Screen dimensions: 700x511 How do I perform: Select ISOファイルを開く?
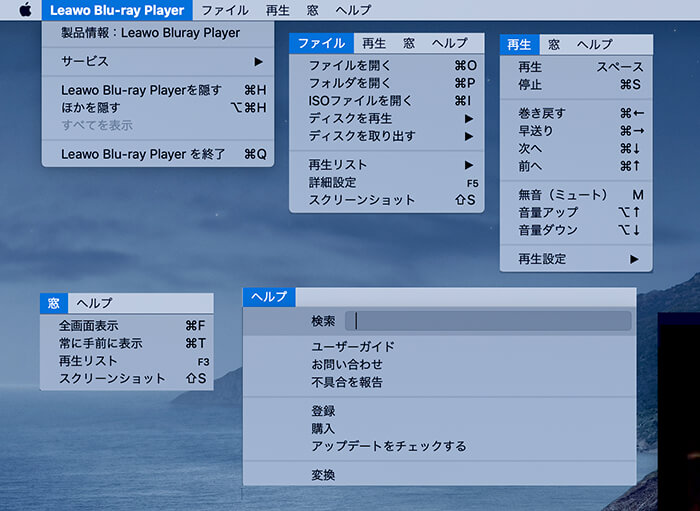[387, 101]
